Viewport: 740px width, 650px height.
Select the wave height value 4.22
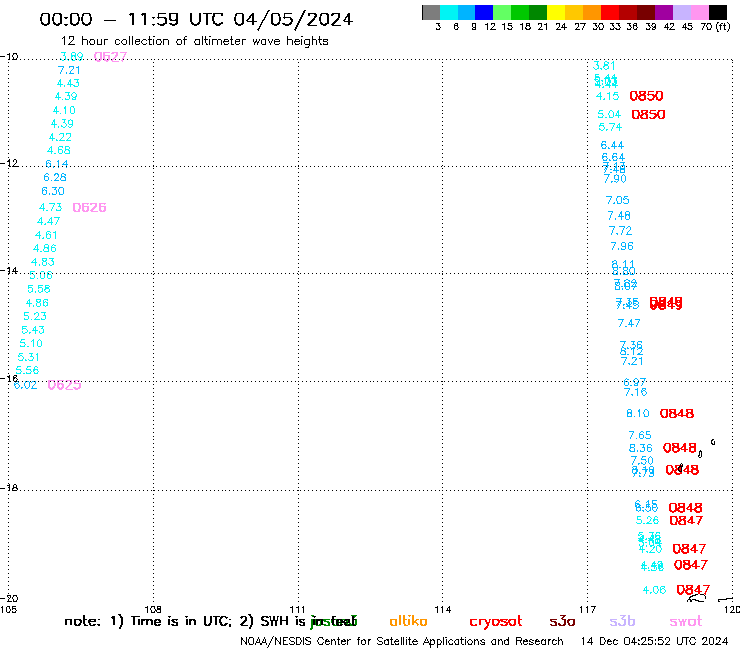(60, 137)
